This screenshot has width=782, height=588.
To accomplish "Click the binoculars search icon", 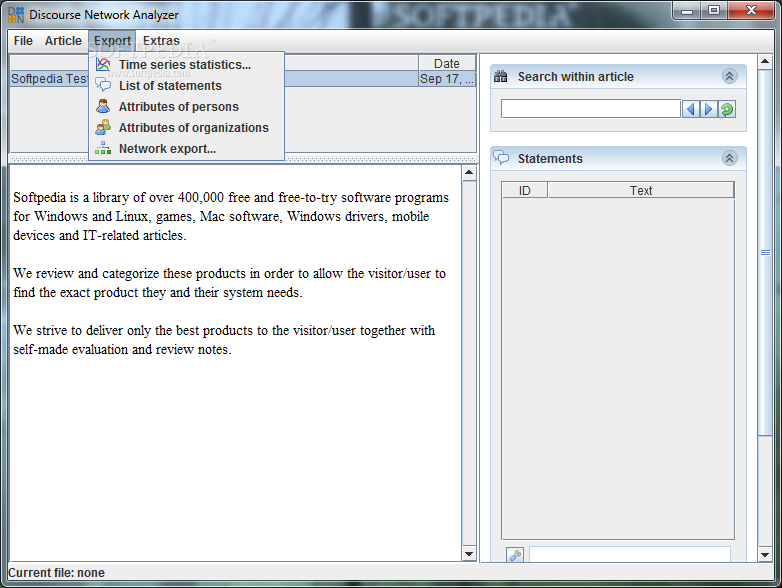I will point(501,76).
